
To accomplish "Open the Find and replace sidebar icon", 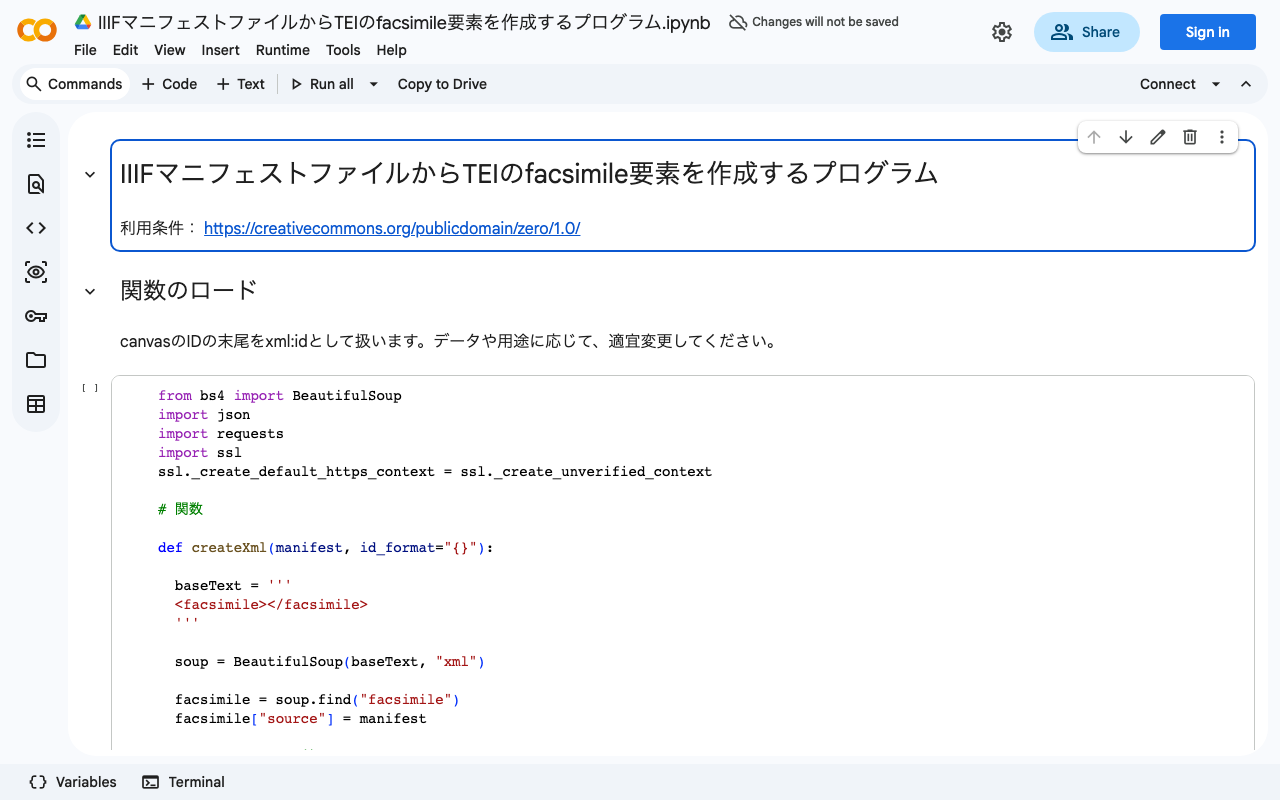I will (36, 184).
